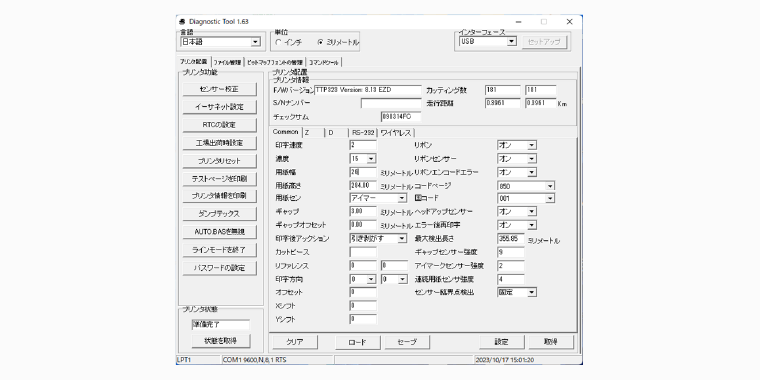Click the RTCの設定 button
The image size is (760, 380).
tap(219, 125)
